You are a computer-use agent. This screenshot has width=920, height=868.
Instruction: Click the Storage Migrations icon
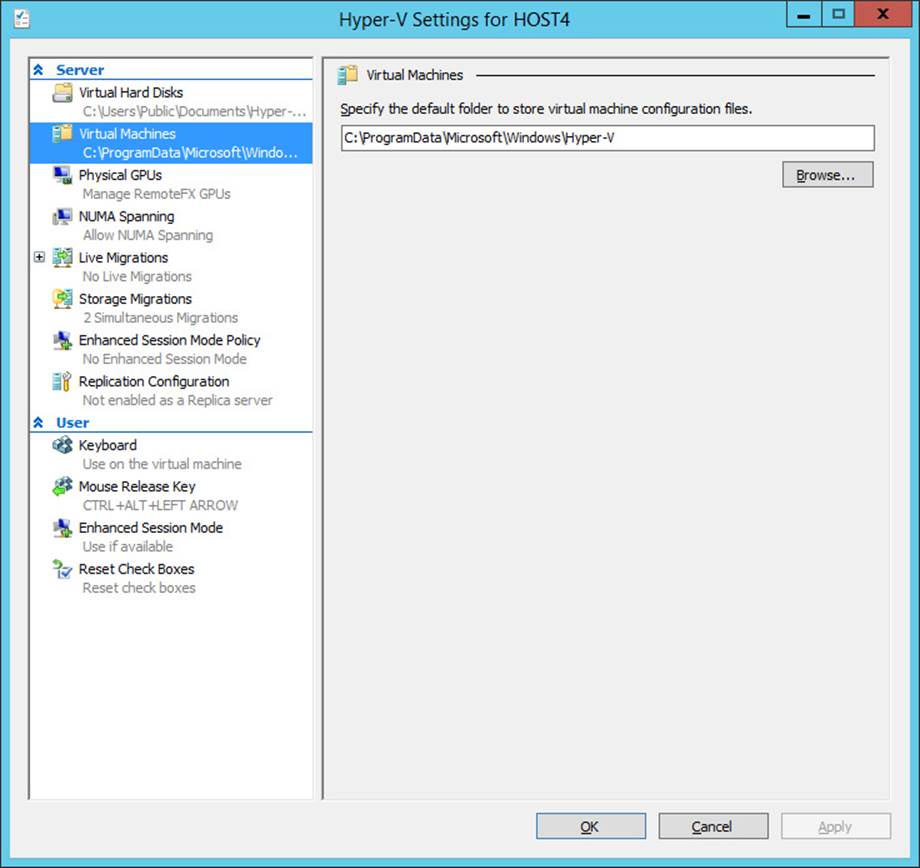tap(62, 299)
